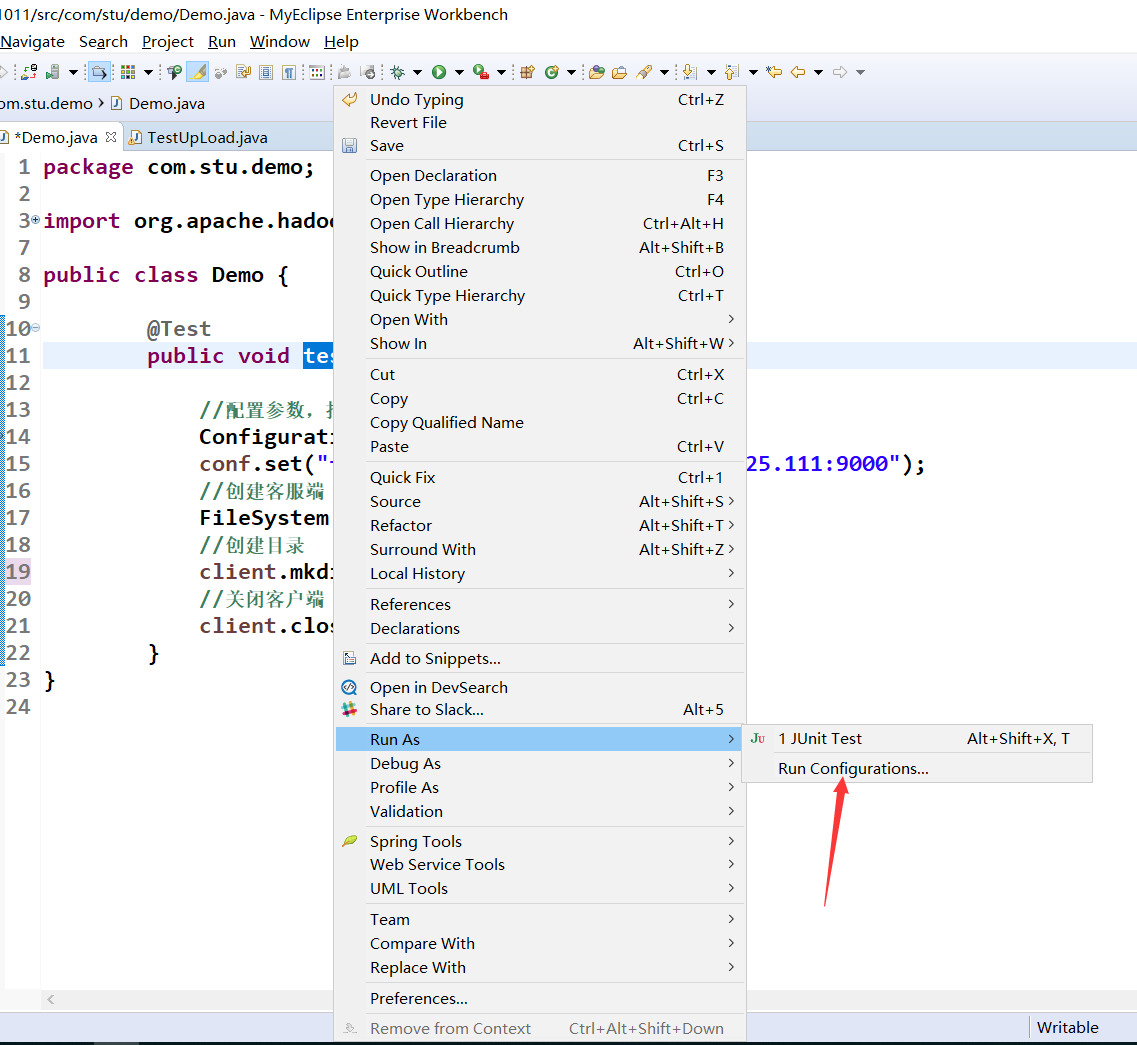This screenshot has height=1045, width=1137.
Task: Open the Search flashlight dropdown arrow
Action: 664,72
